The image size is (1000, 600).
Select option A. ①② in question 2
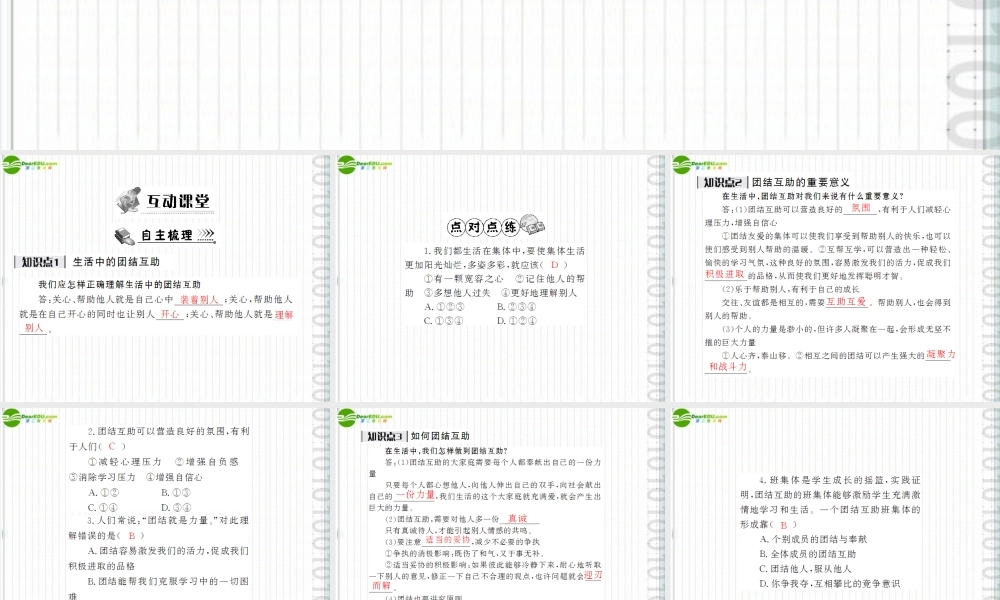coord(103,493)
